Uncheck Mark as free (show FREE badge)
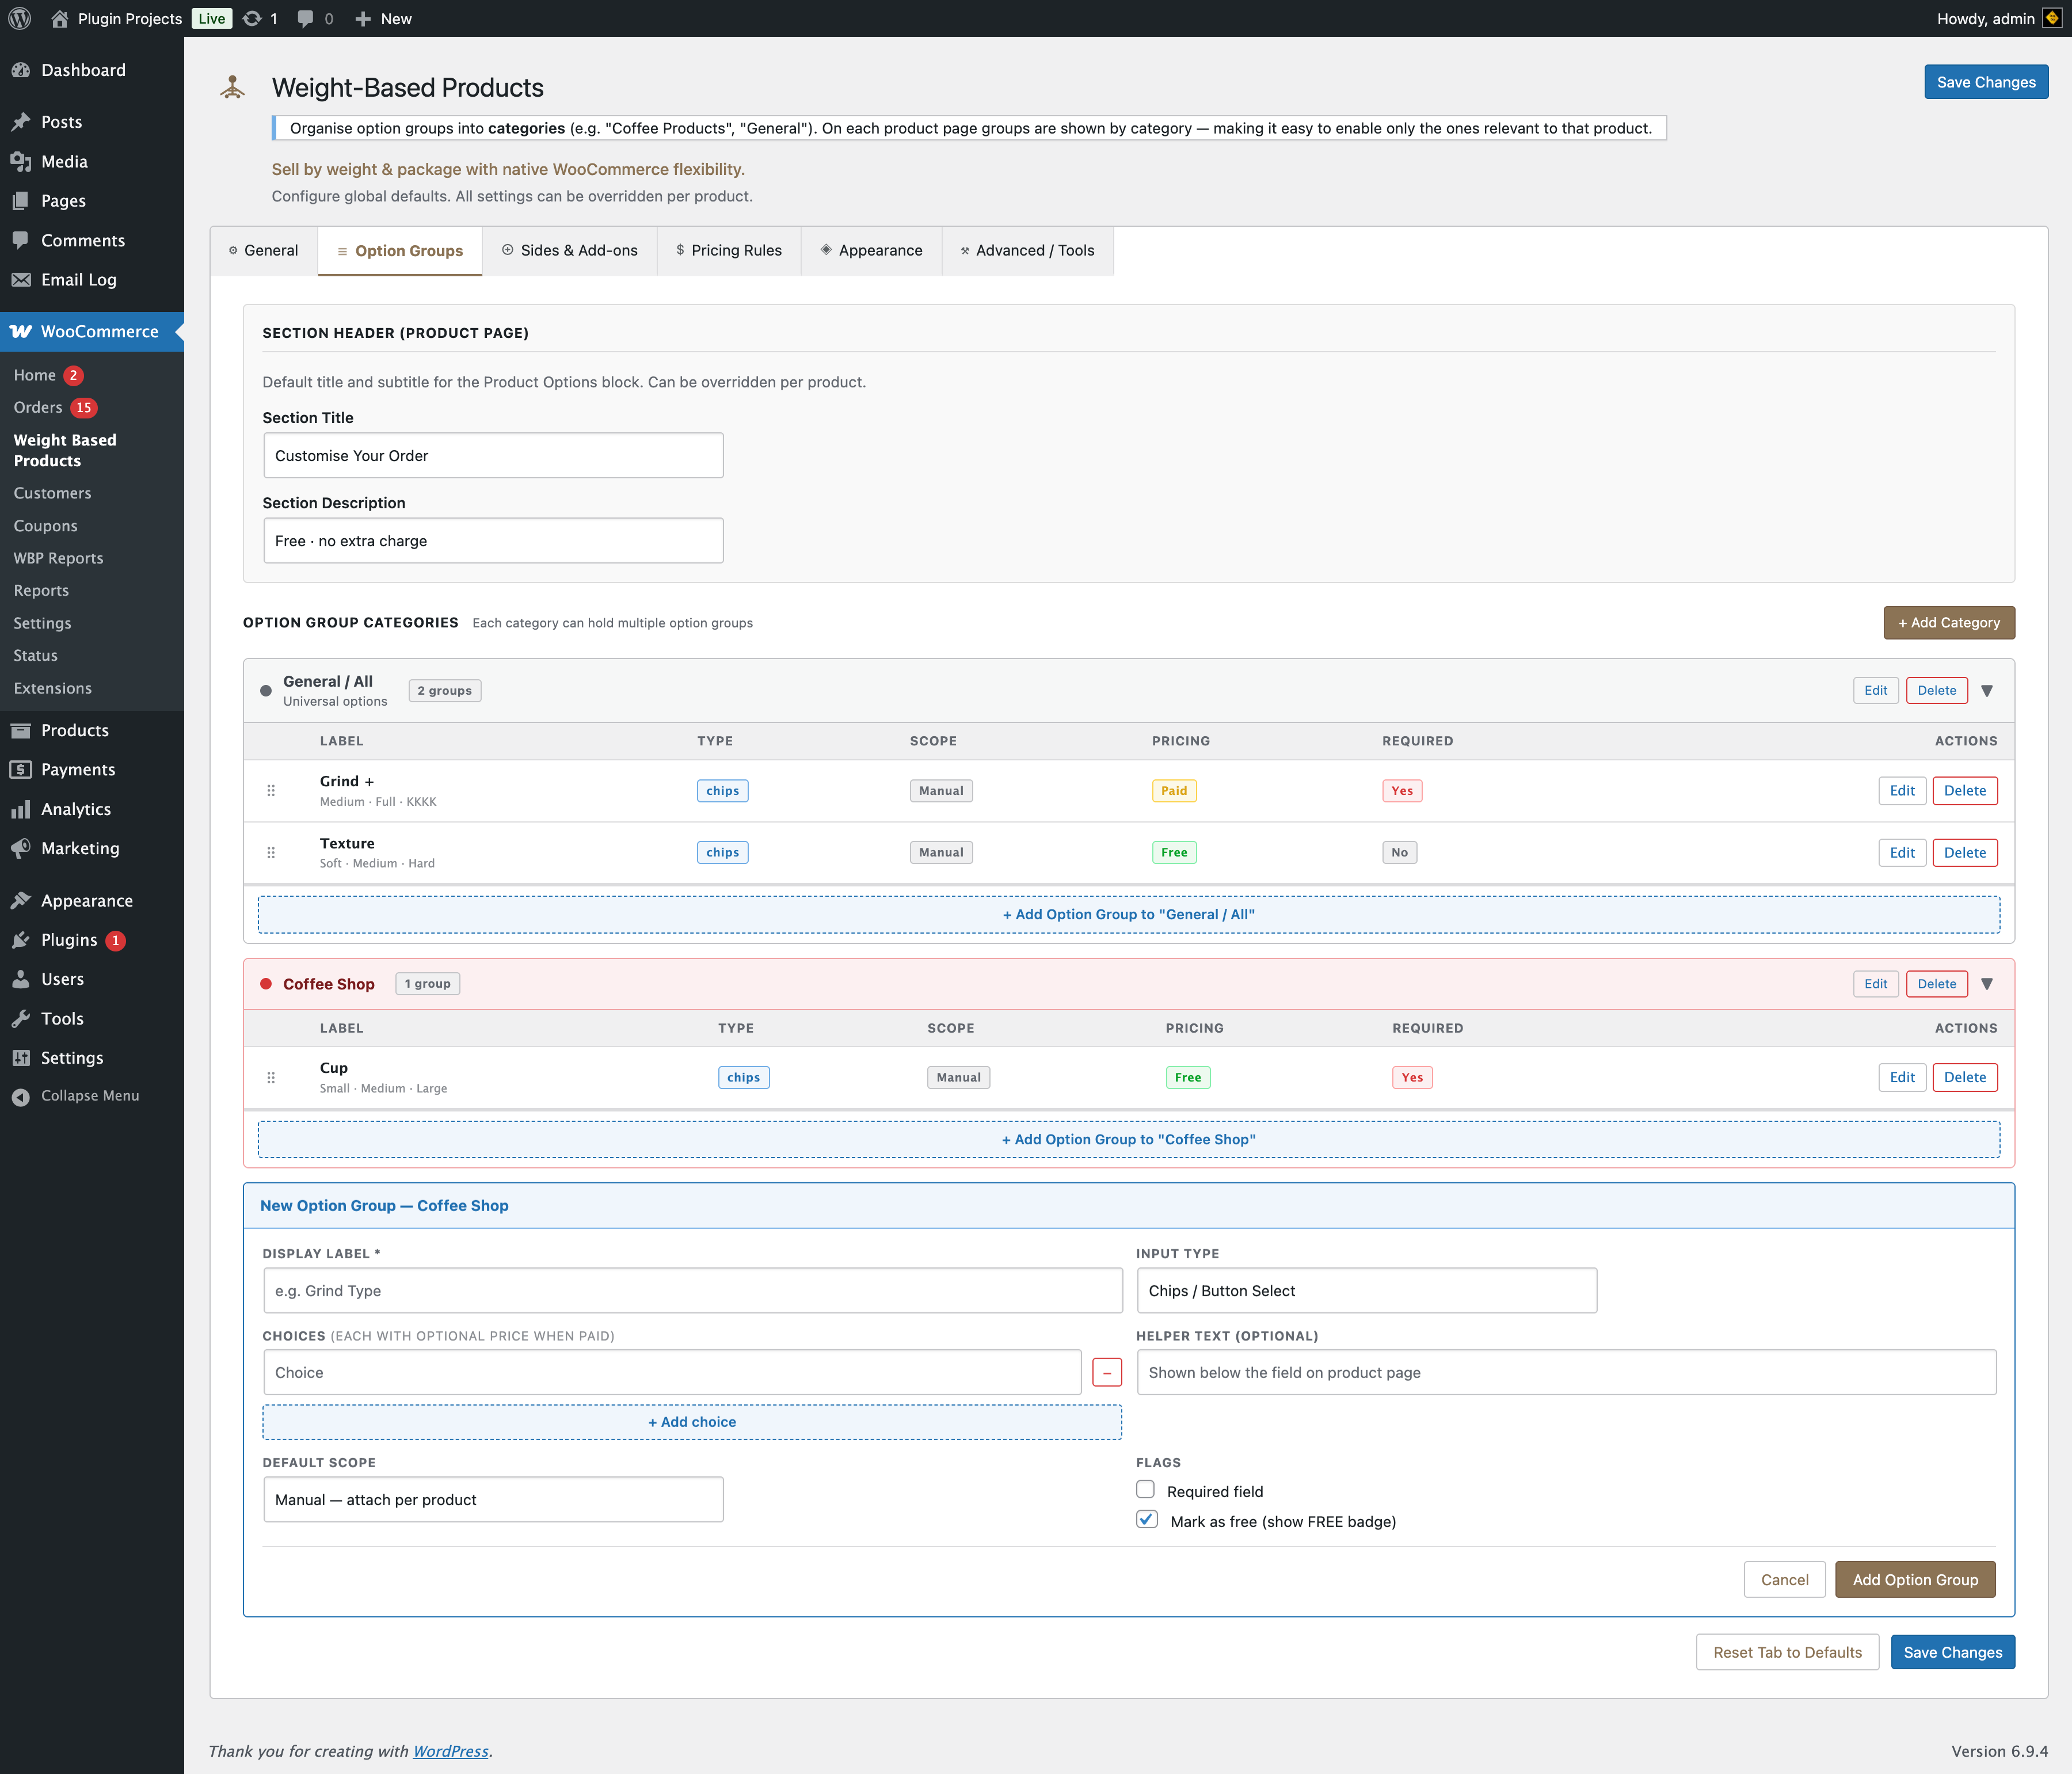Viewport: 2072px width, 1774px height. (1146, 1520)
